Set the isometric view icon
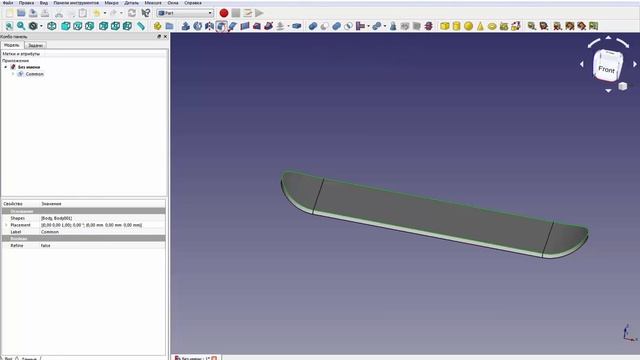Screen dimensions: 640x360 pos(52,26)
